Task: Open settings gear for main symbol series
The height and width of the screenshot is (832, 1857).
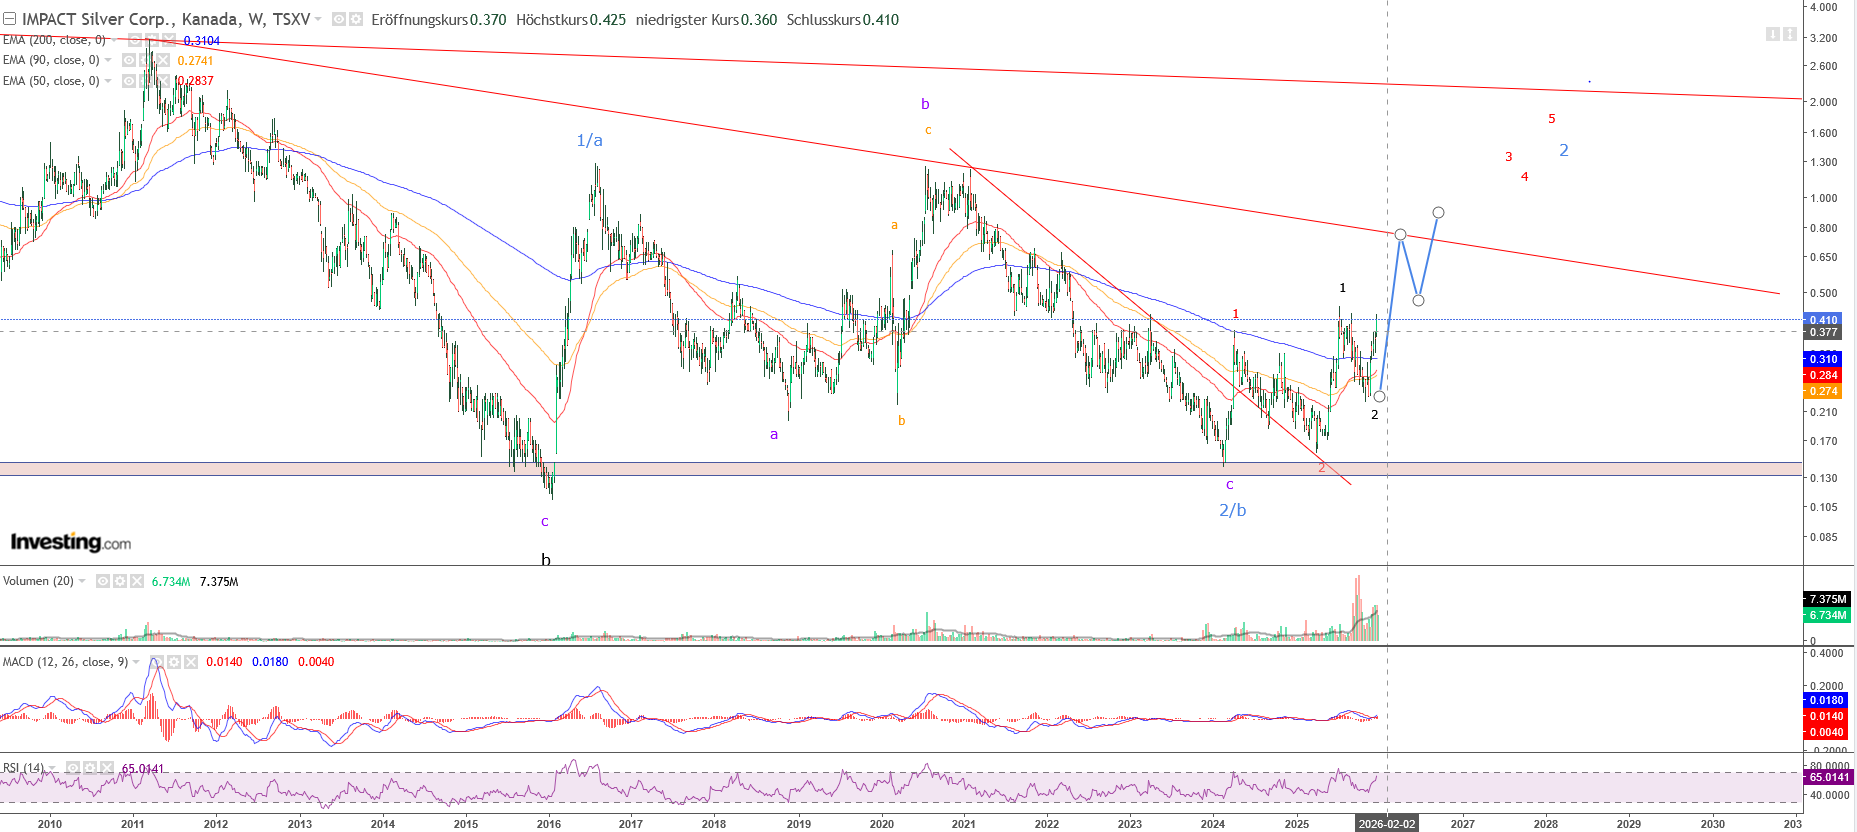Action: tap(355, 19)
